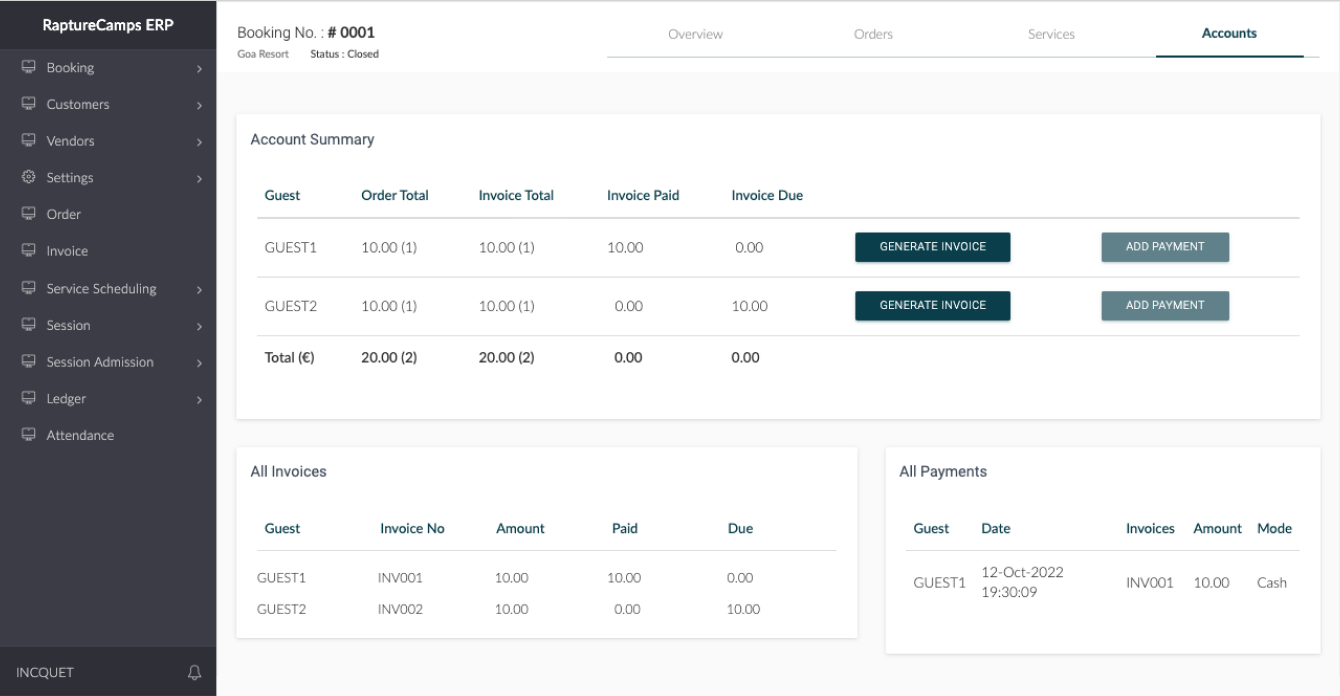Add payment for GUEST2
Screen dimensions: 1340x696
1165,306
